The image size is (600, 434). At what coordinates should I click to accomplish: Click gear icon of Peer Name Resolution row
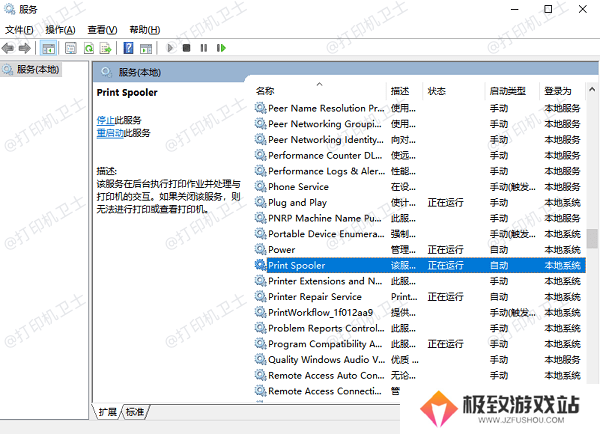tap(261, 108)
